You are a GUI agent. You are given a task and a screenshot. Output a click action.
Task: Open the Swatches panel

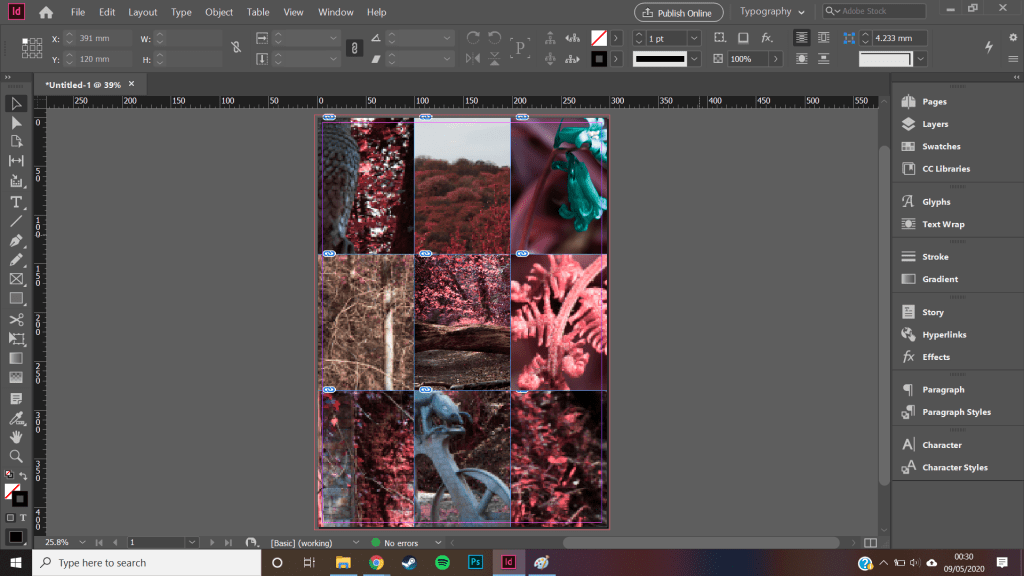click(940, 146)
